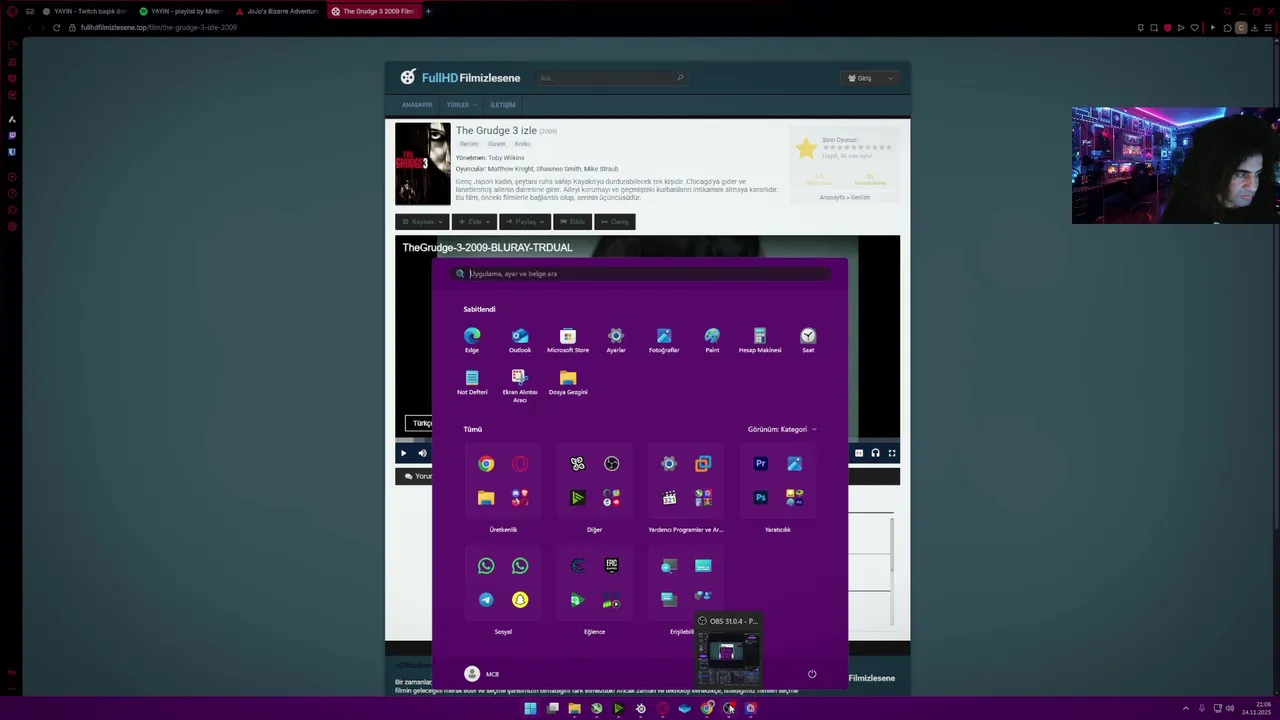Open Ekle dropdown below movie info
This screenshot has width=1280, height=720.
click(x=474, y=222)
